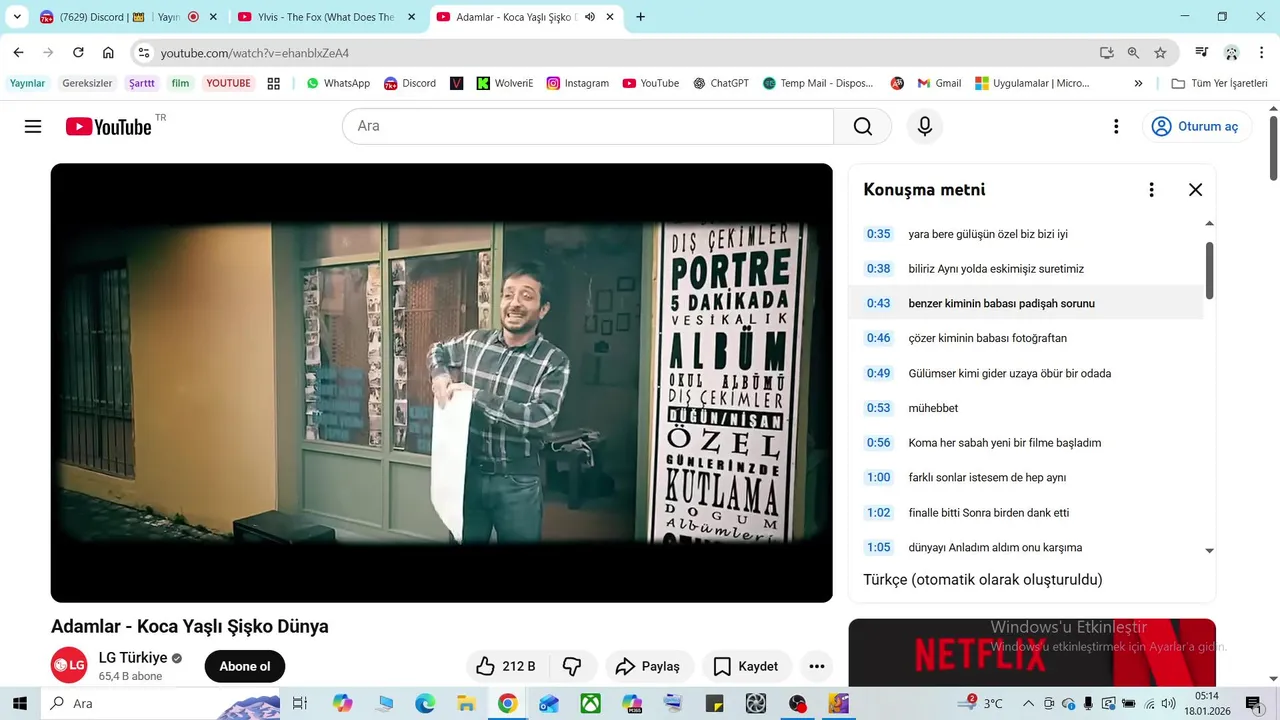Close the Konuşma metni transcript panel
1280x720 pixels.
point(1195,189)
